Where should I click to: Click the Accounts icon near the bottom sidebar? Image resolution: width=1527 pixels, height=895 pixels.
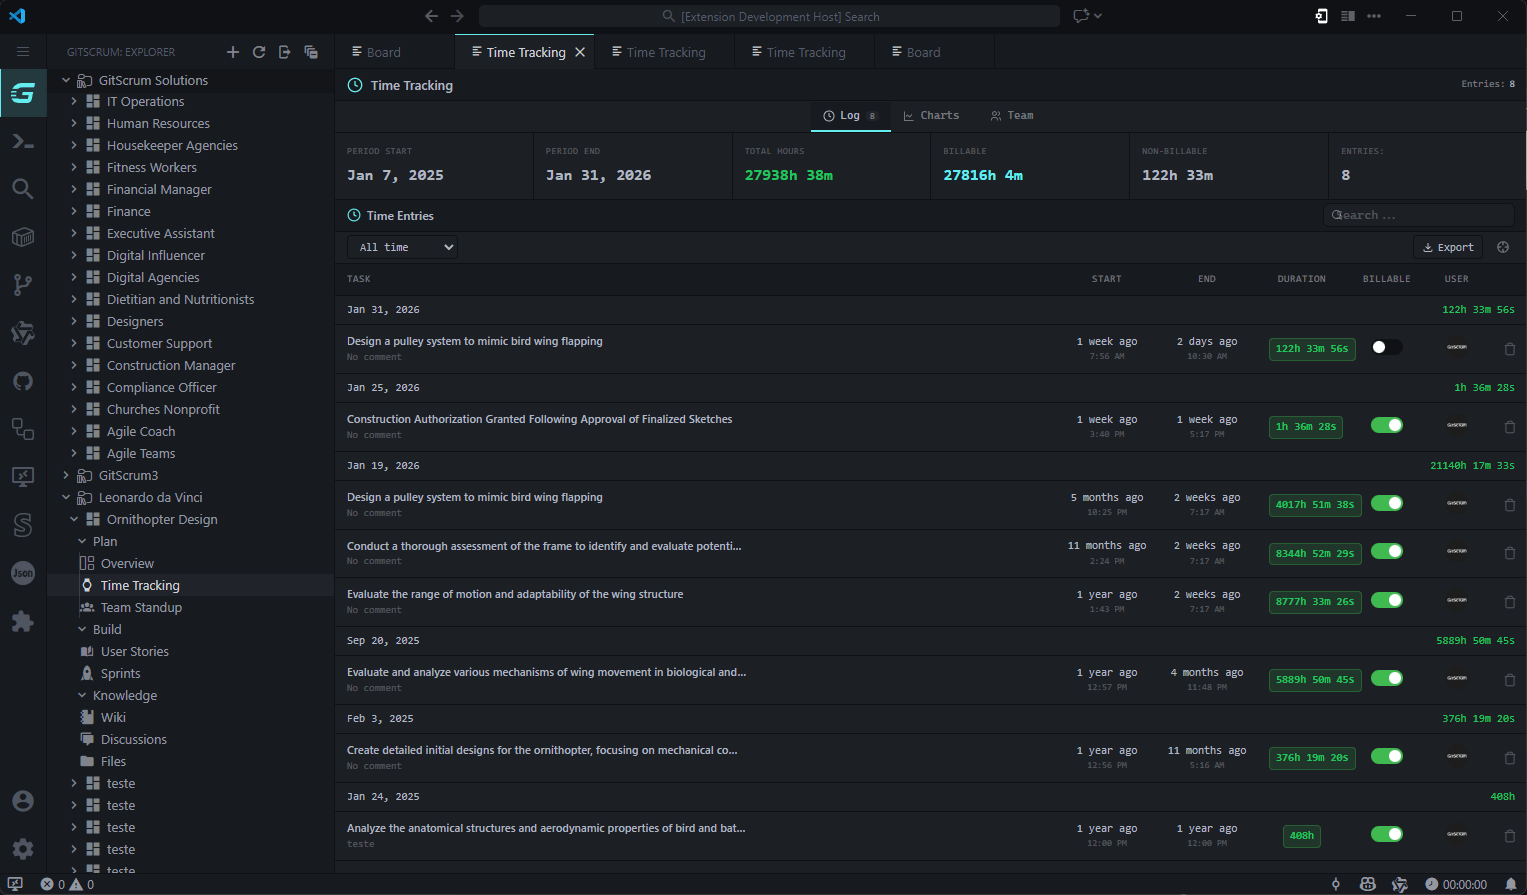[x=23, y=801]
